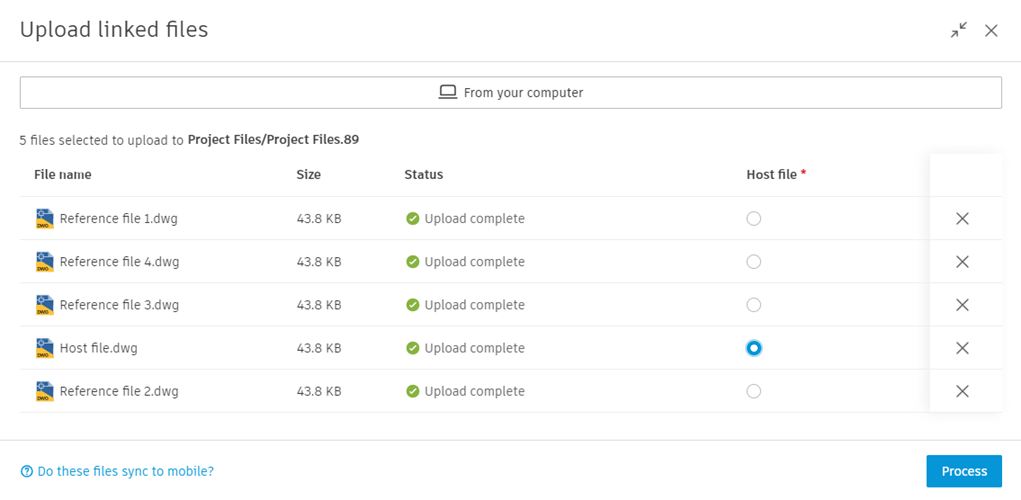The width and height of the screenshot is (1021, 500).
Task: Click the help question mark icon
Action: (x=27, y=471)
